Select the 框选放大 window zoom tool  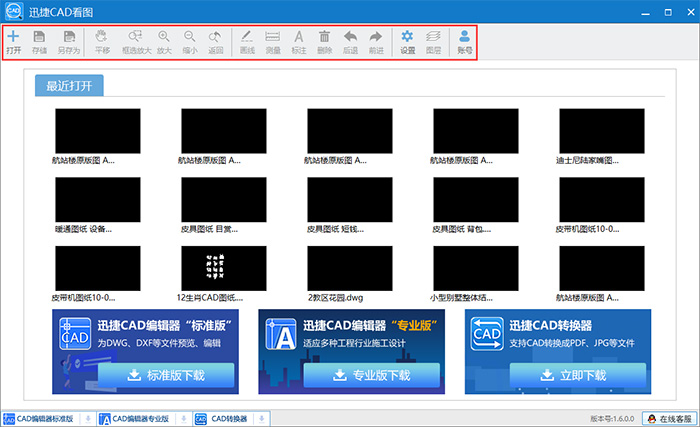(135, 36)
